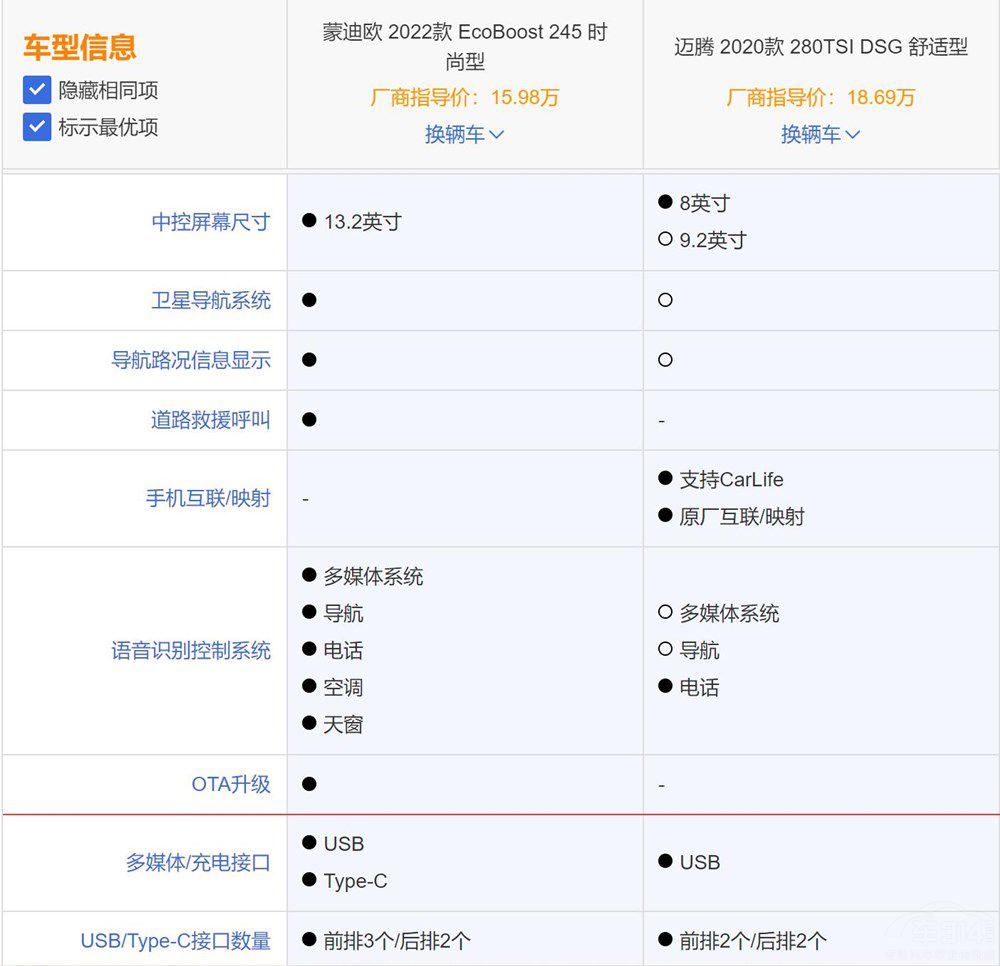Open the 导航路况信息显示 parameter link
Viewport: 1000px width, 966px height.
[x=190, y=360]
